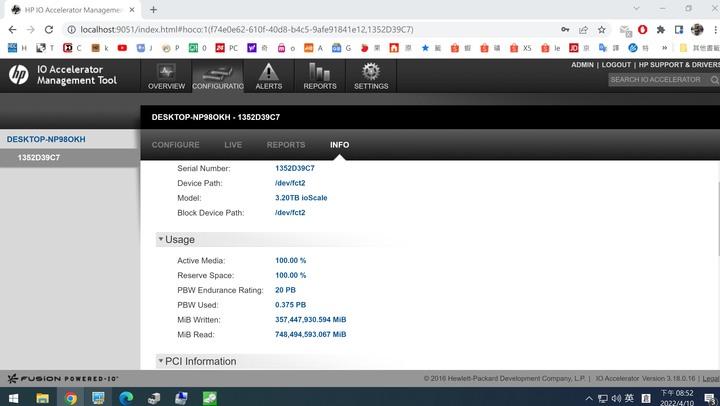Open the saved passwords key icon
The width and height of the screenshot is (720, 406).
pyautogui.click(x=565, y=30)
